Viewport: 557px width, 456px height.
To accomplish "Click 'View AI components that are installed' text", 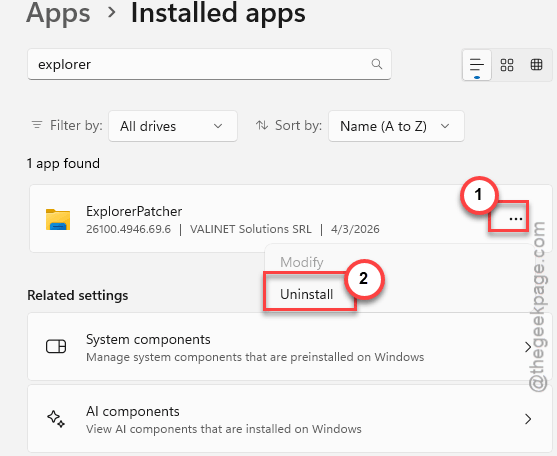I will (x=224, y=429).
